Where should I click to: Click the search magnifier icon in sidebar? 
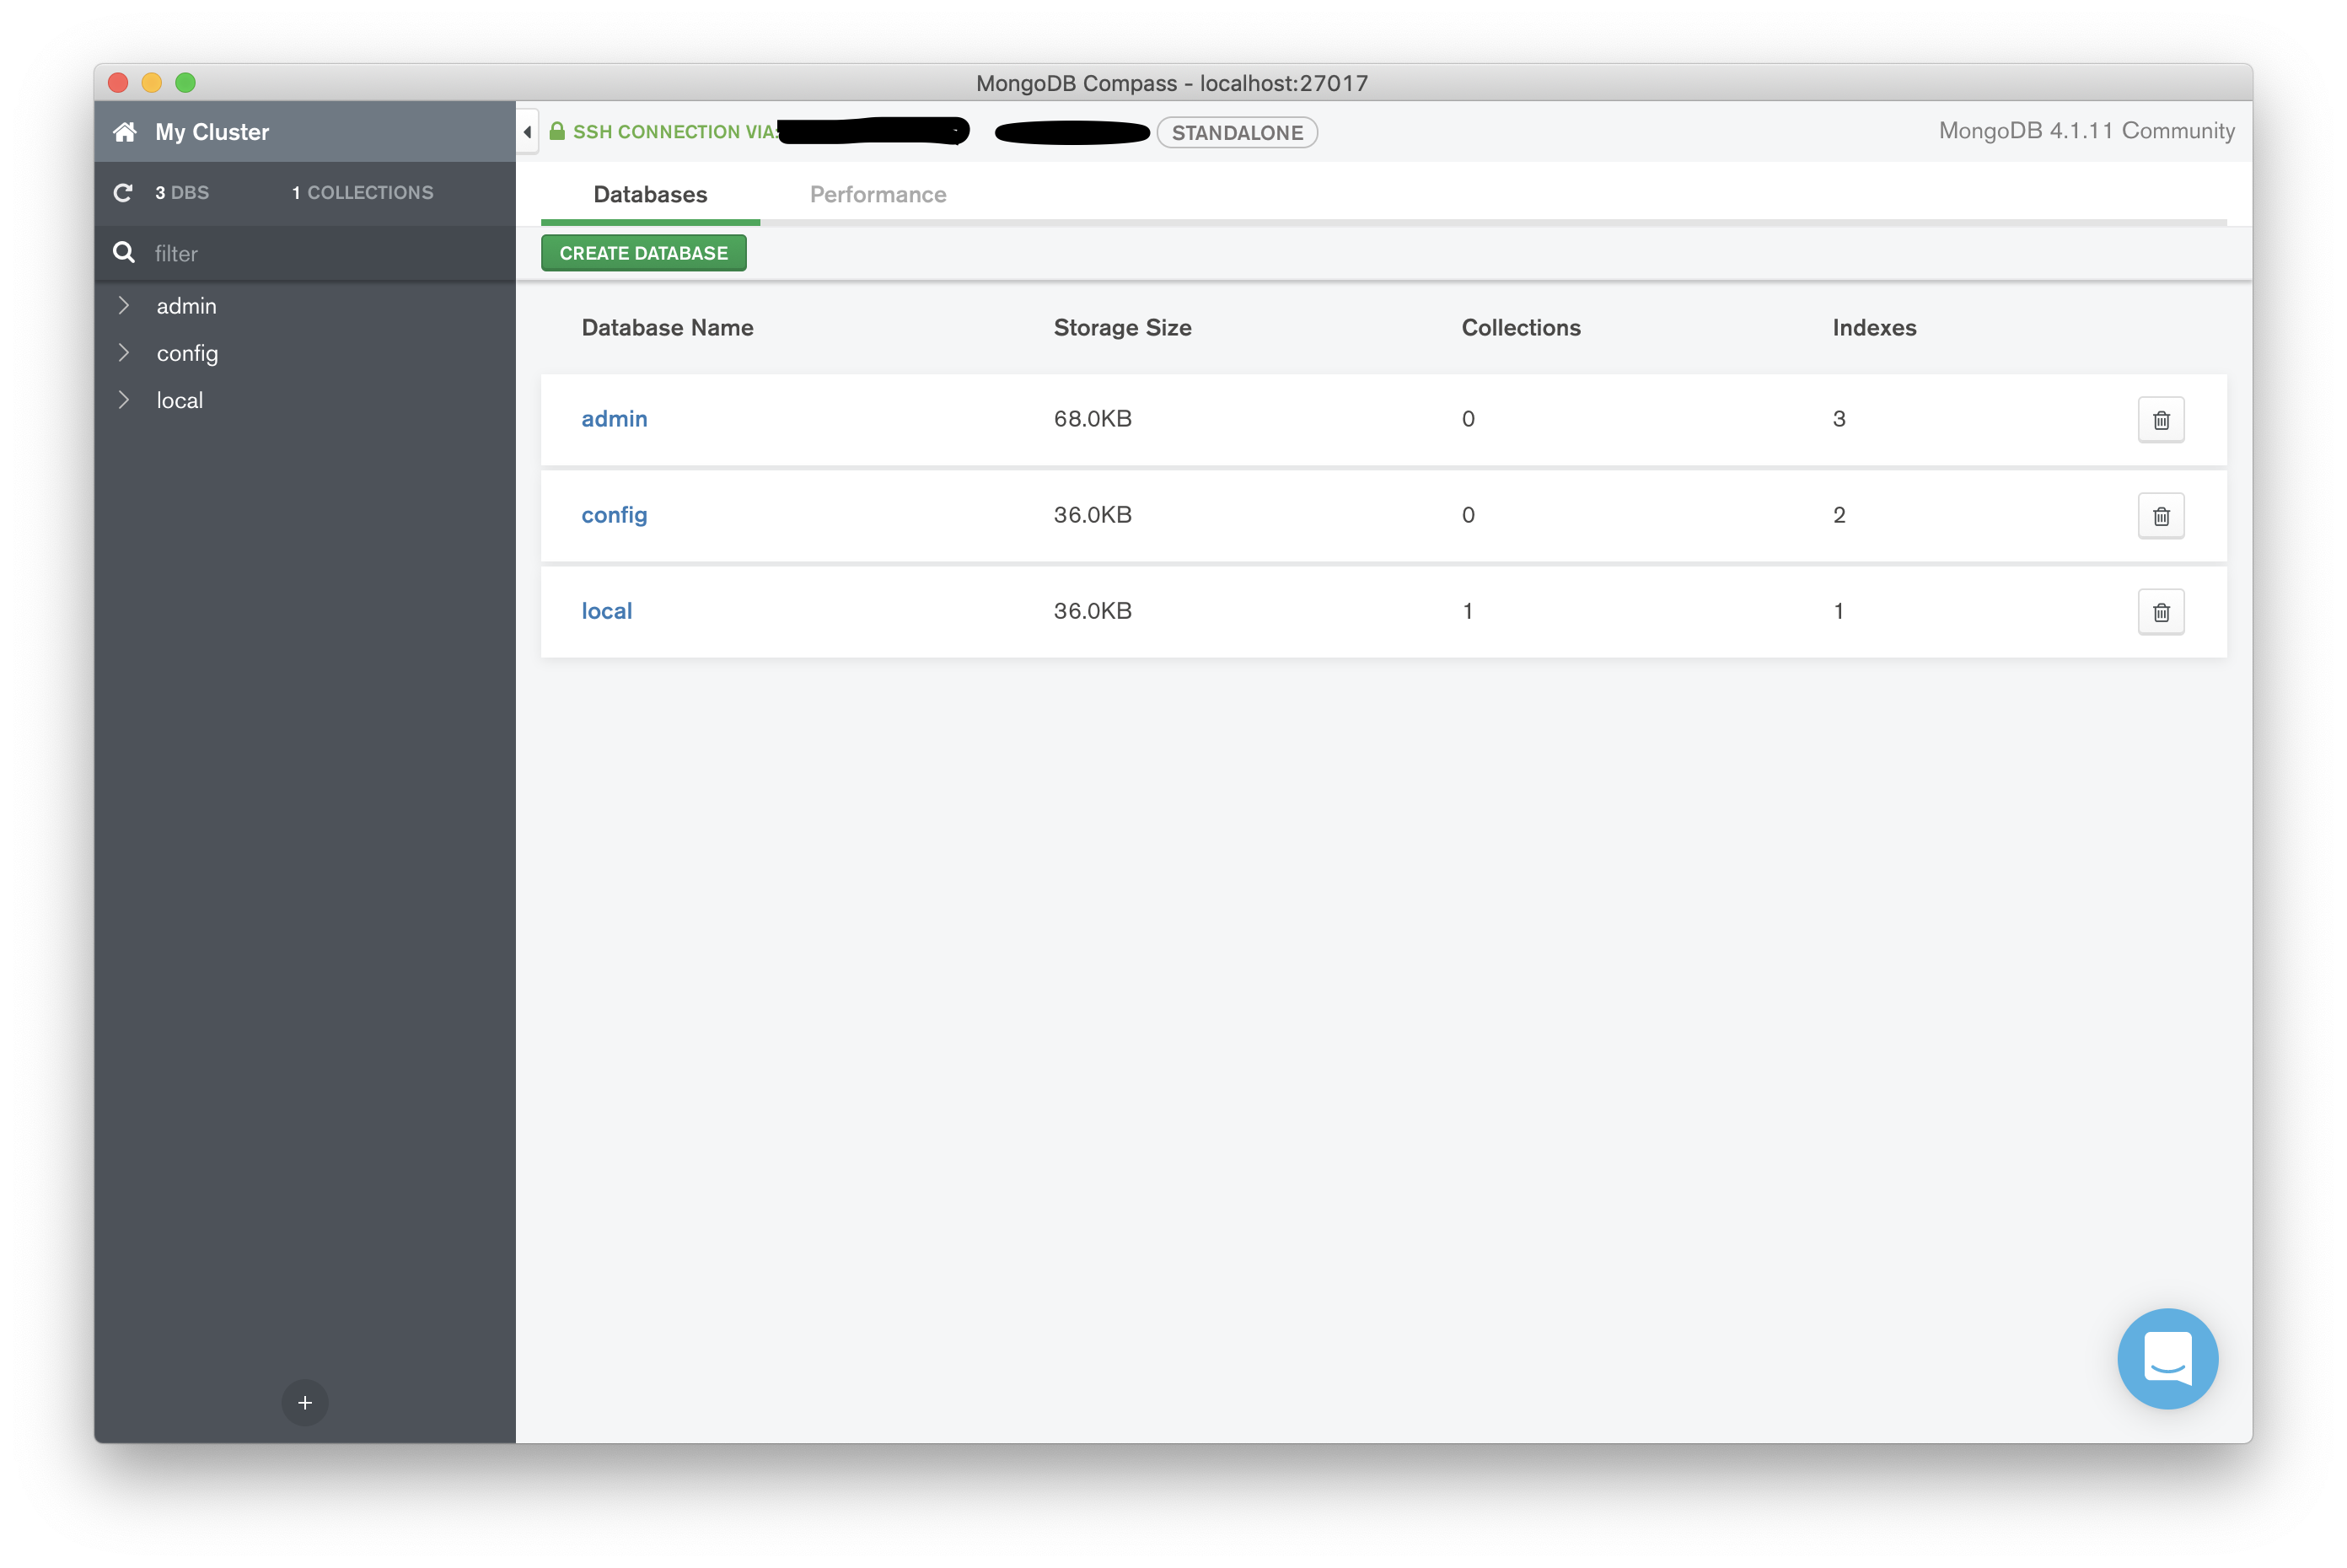point(124,252)
